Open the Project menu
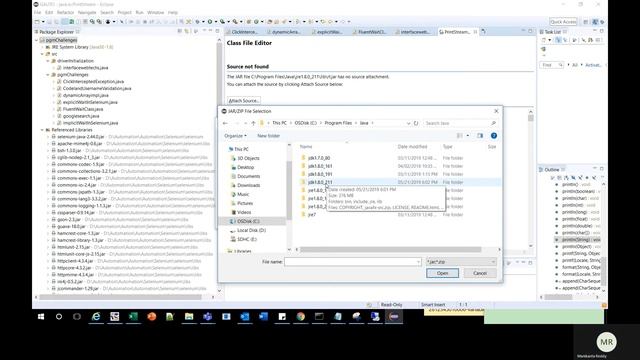This screenshot has width=640, height=360. click(x=124, y=13)
